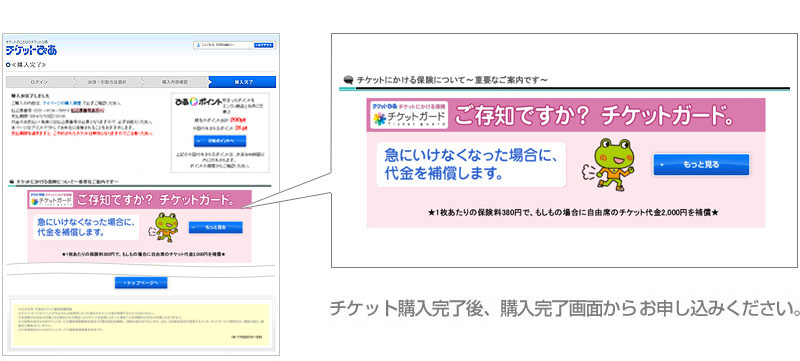
Task: Click the red 200pt points total
Action: click(x=239, y=119)
